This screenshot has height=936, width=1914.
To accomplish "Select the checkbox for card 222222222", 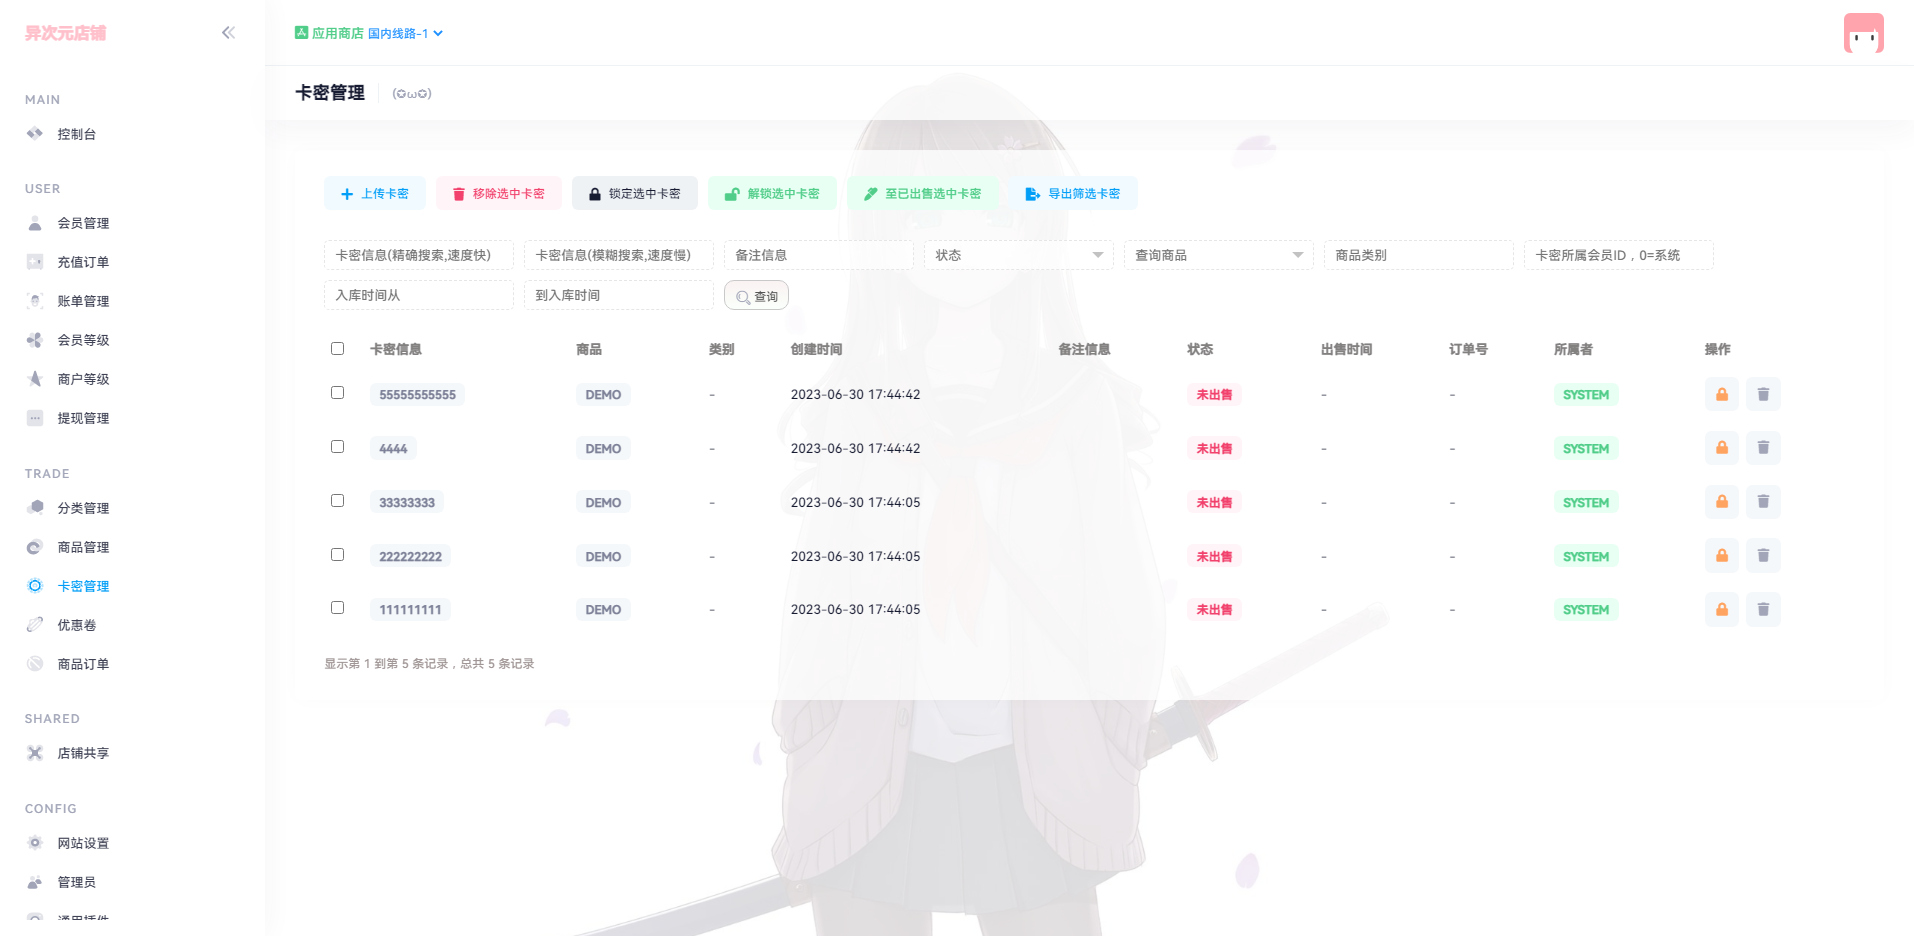I will 337,555.
